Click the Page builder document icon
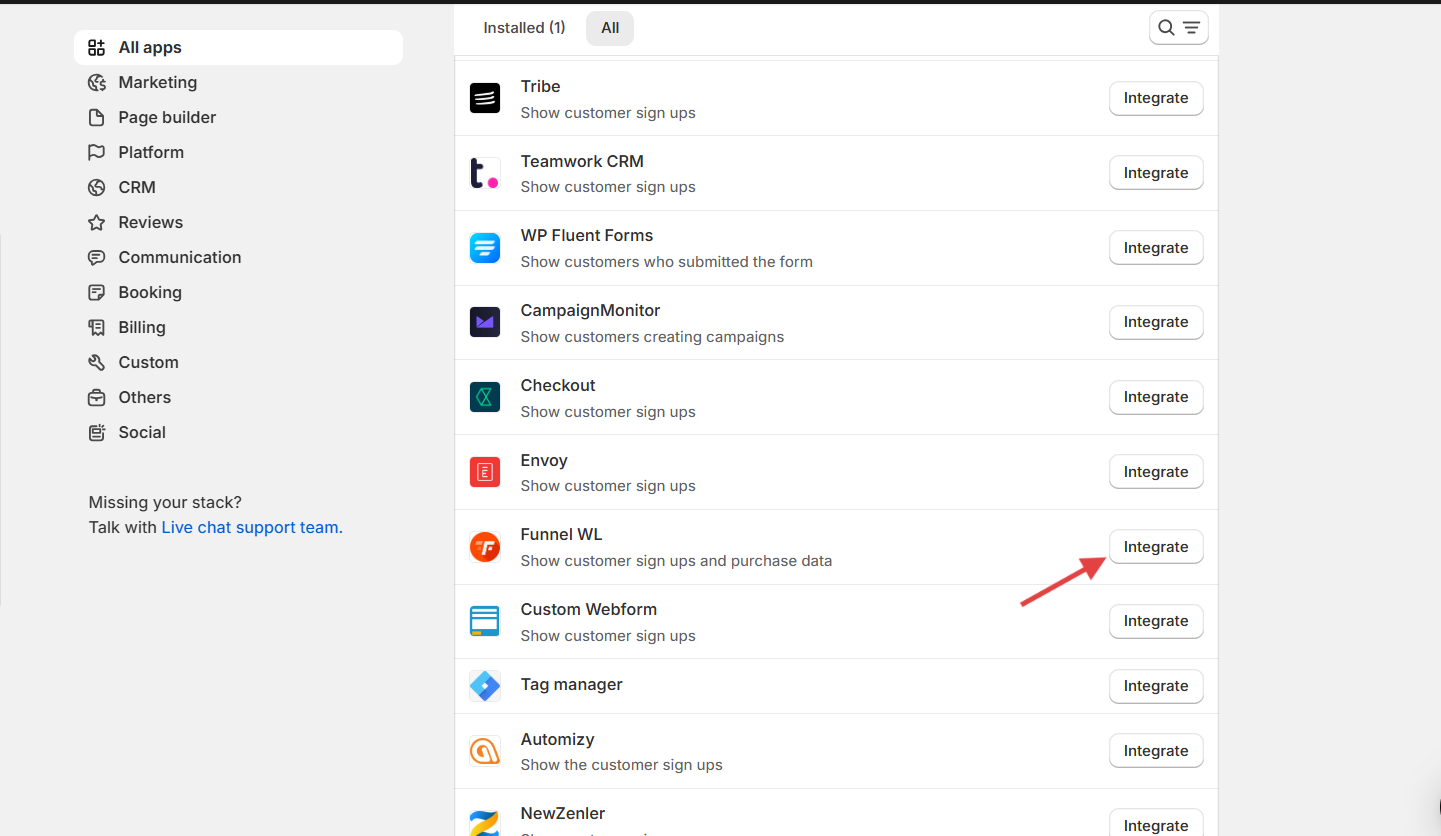This screenshot has height=836, width=1441. [96, 118]
